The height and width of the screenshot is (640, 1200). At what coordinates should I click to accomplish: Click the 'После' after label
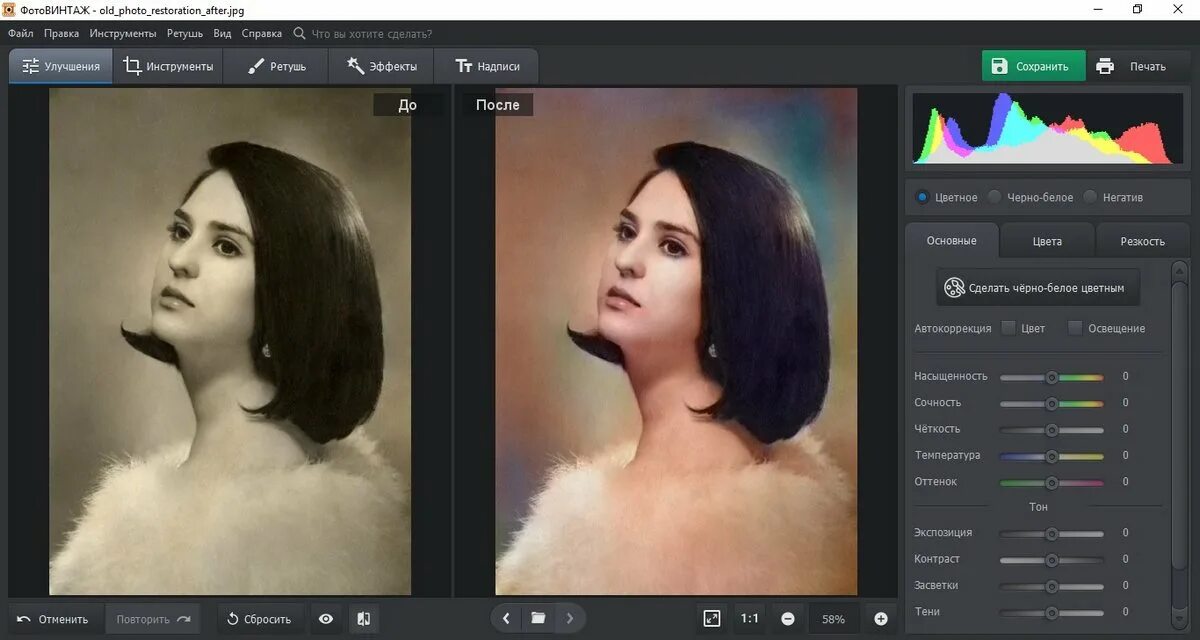tap(498, 105)
